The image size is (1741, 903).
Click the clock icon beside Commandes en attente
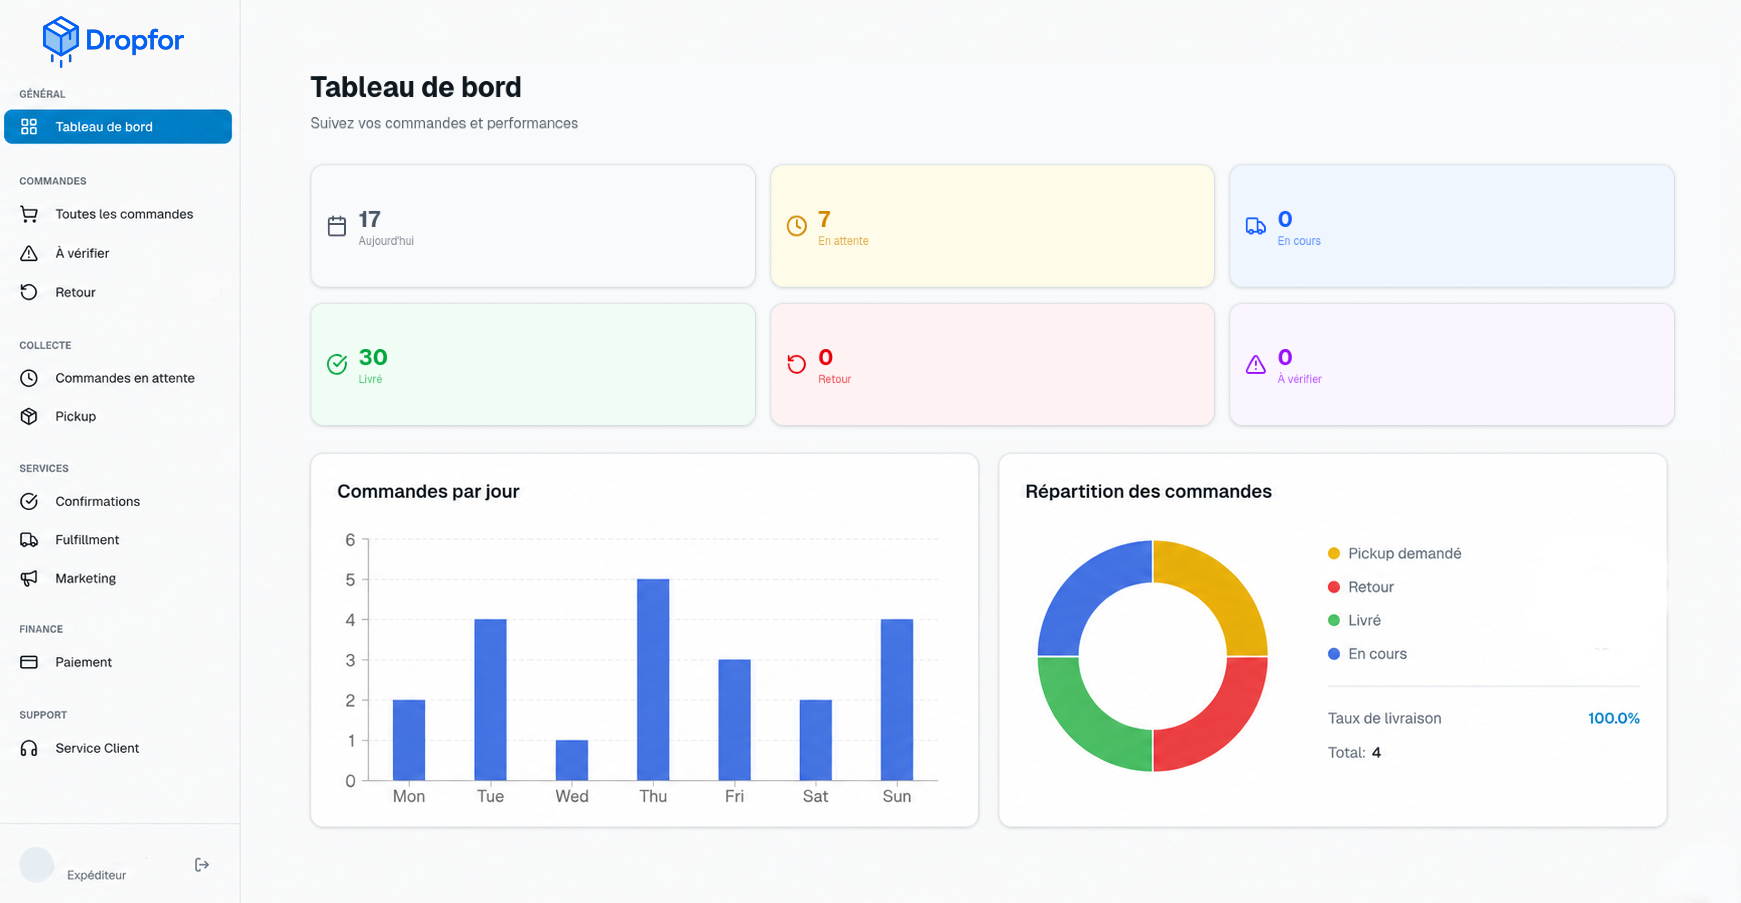29,378
